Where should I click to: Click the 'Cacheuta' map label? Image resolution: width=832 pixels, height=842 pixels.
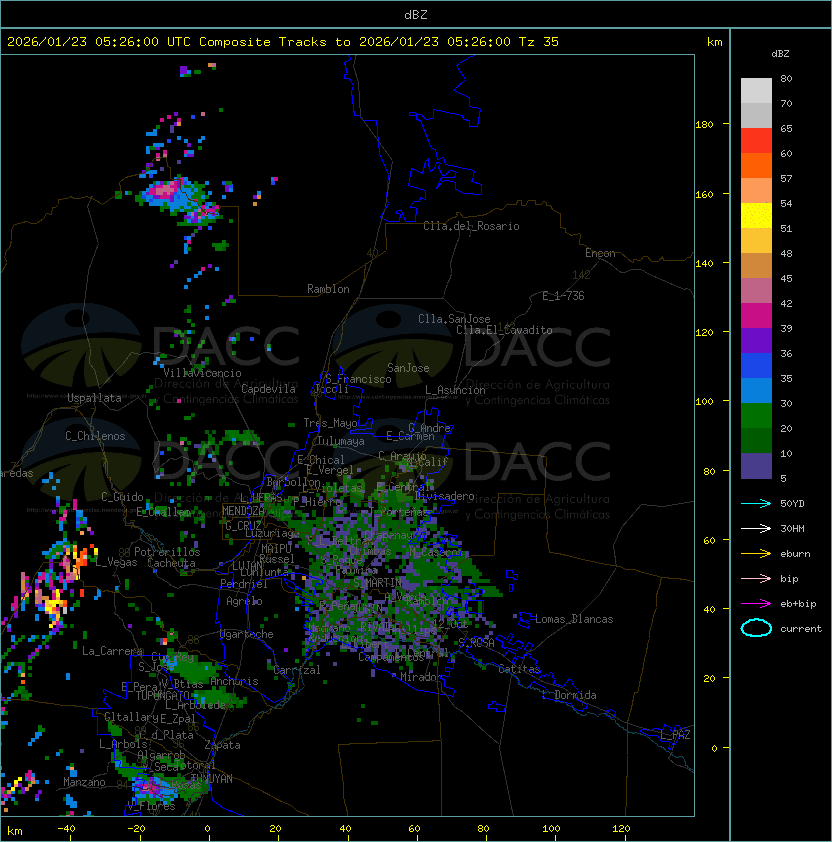point(171,563)
